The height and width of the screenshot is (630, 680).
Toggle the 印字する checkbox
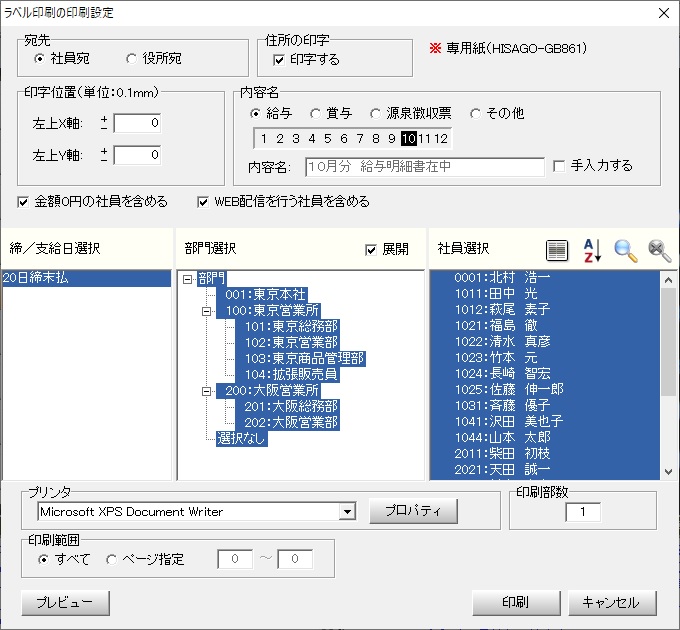pyautogui.click(x=279, y=60)
